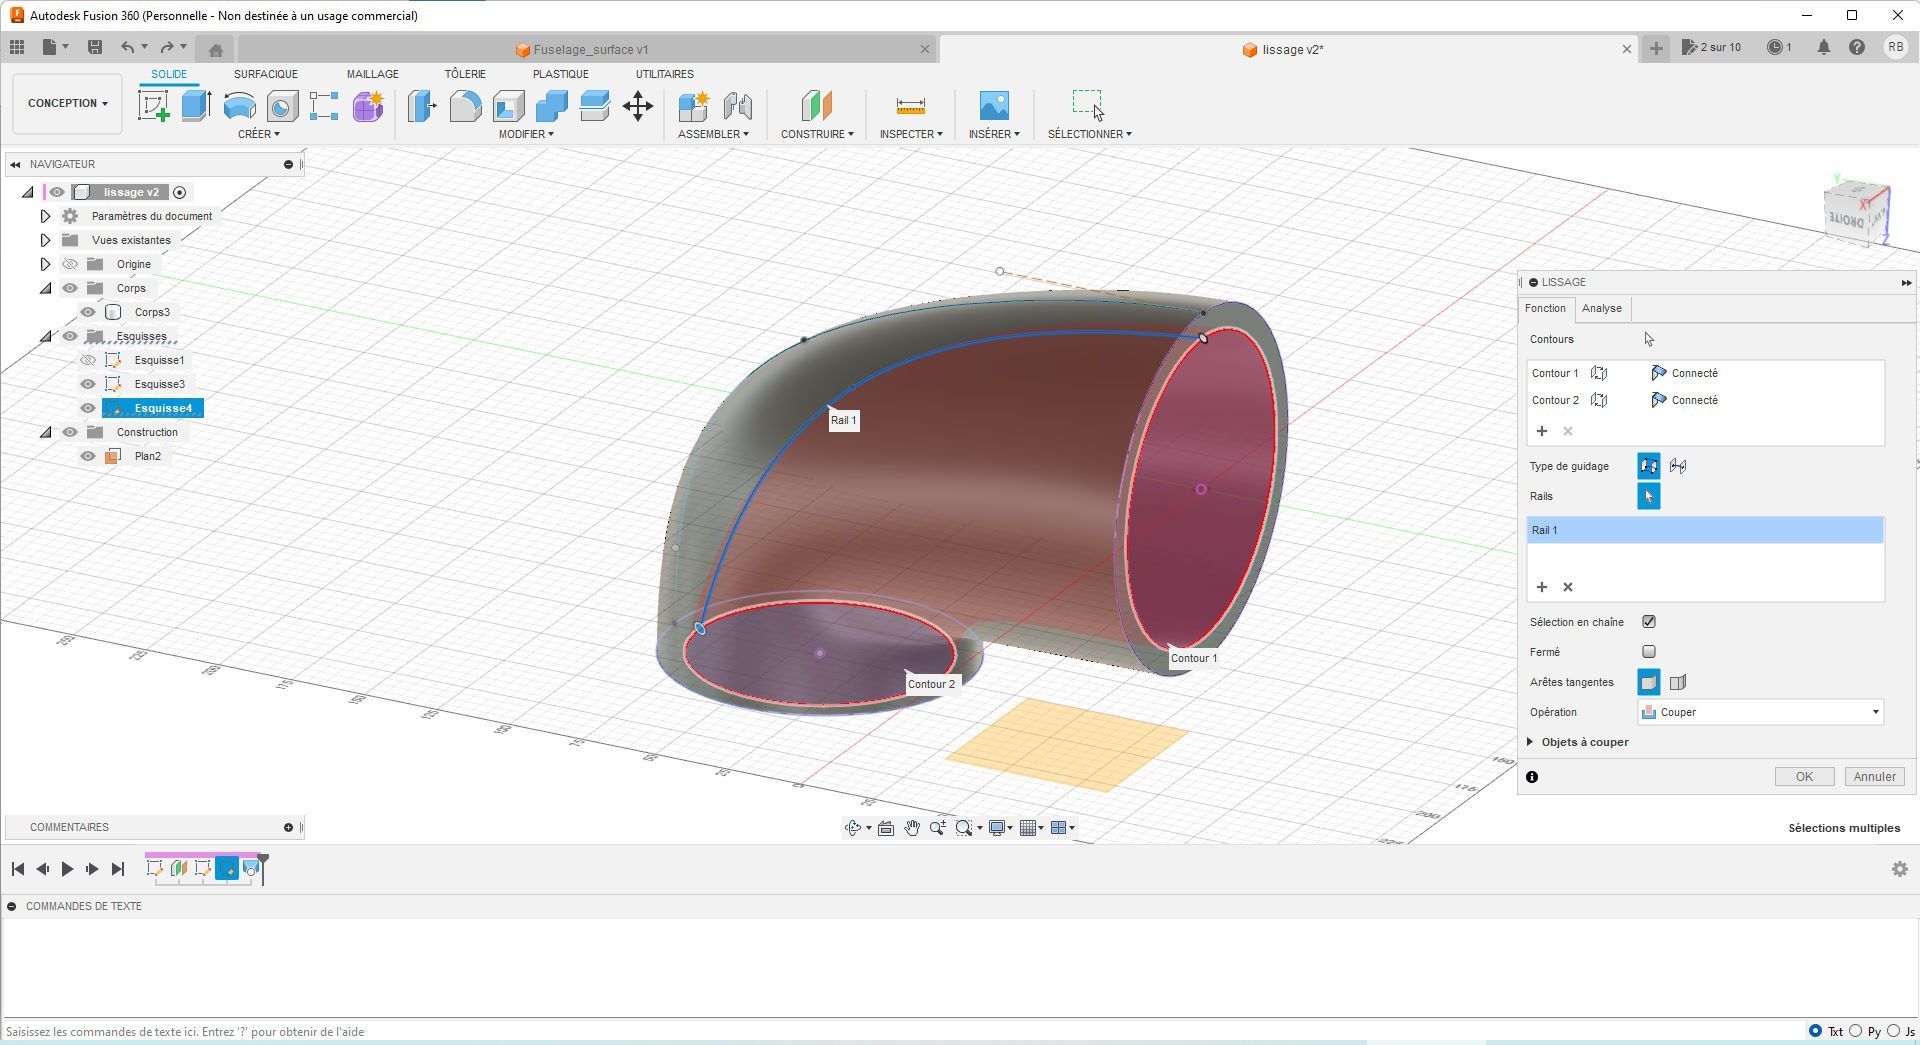Hide the Plan2 visibility eye

(88, 456)
